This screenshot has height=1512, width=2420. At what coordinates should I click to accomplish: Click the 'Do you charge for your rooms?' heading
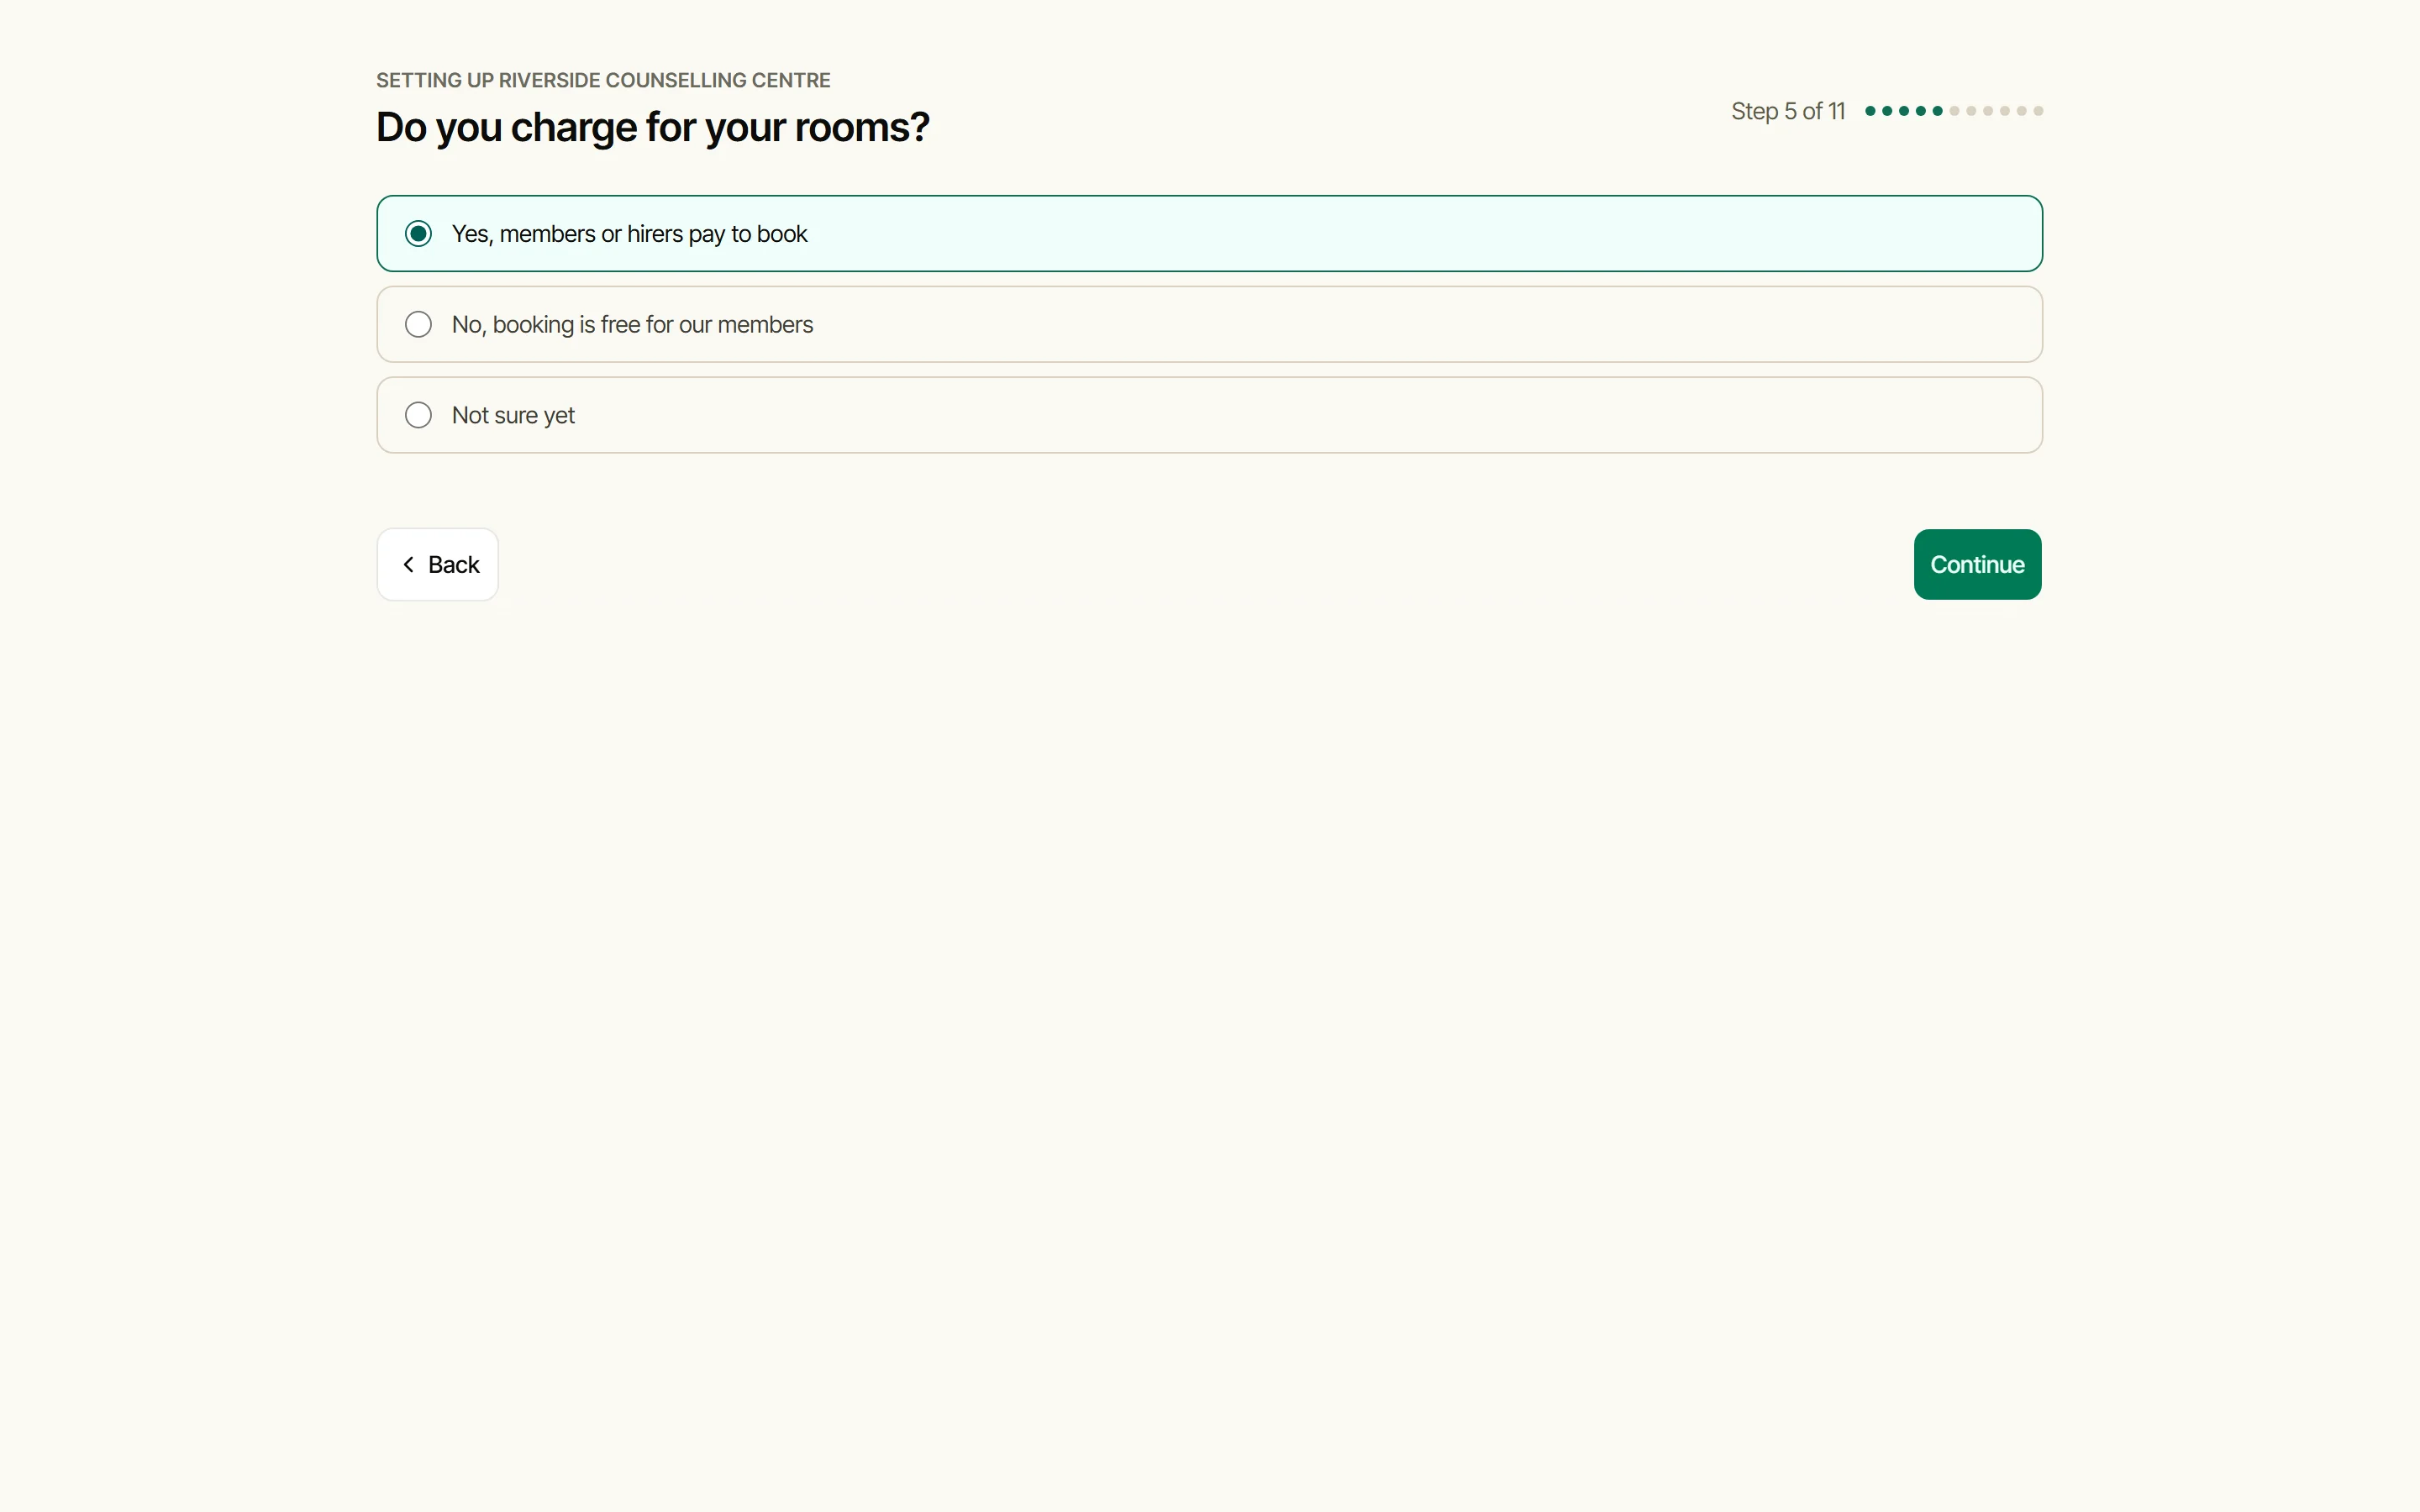[x=652, y=127]
